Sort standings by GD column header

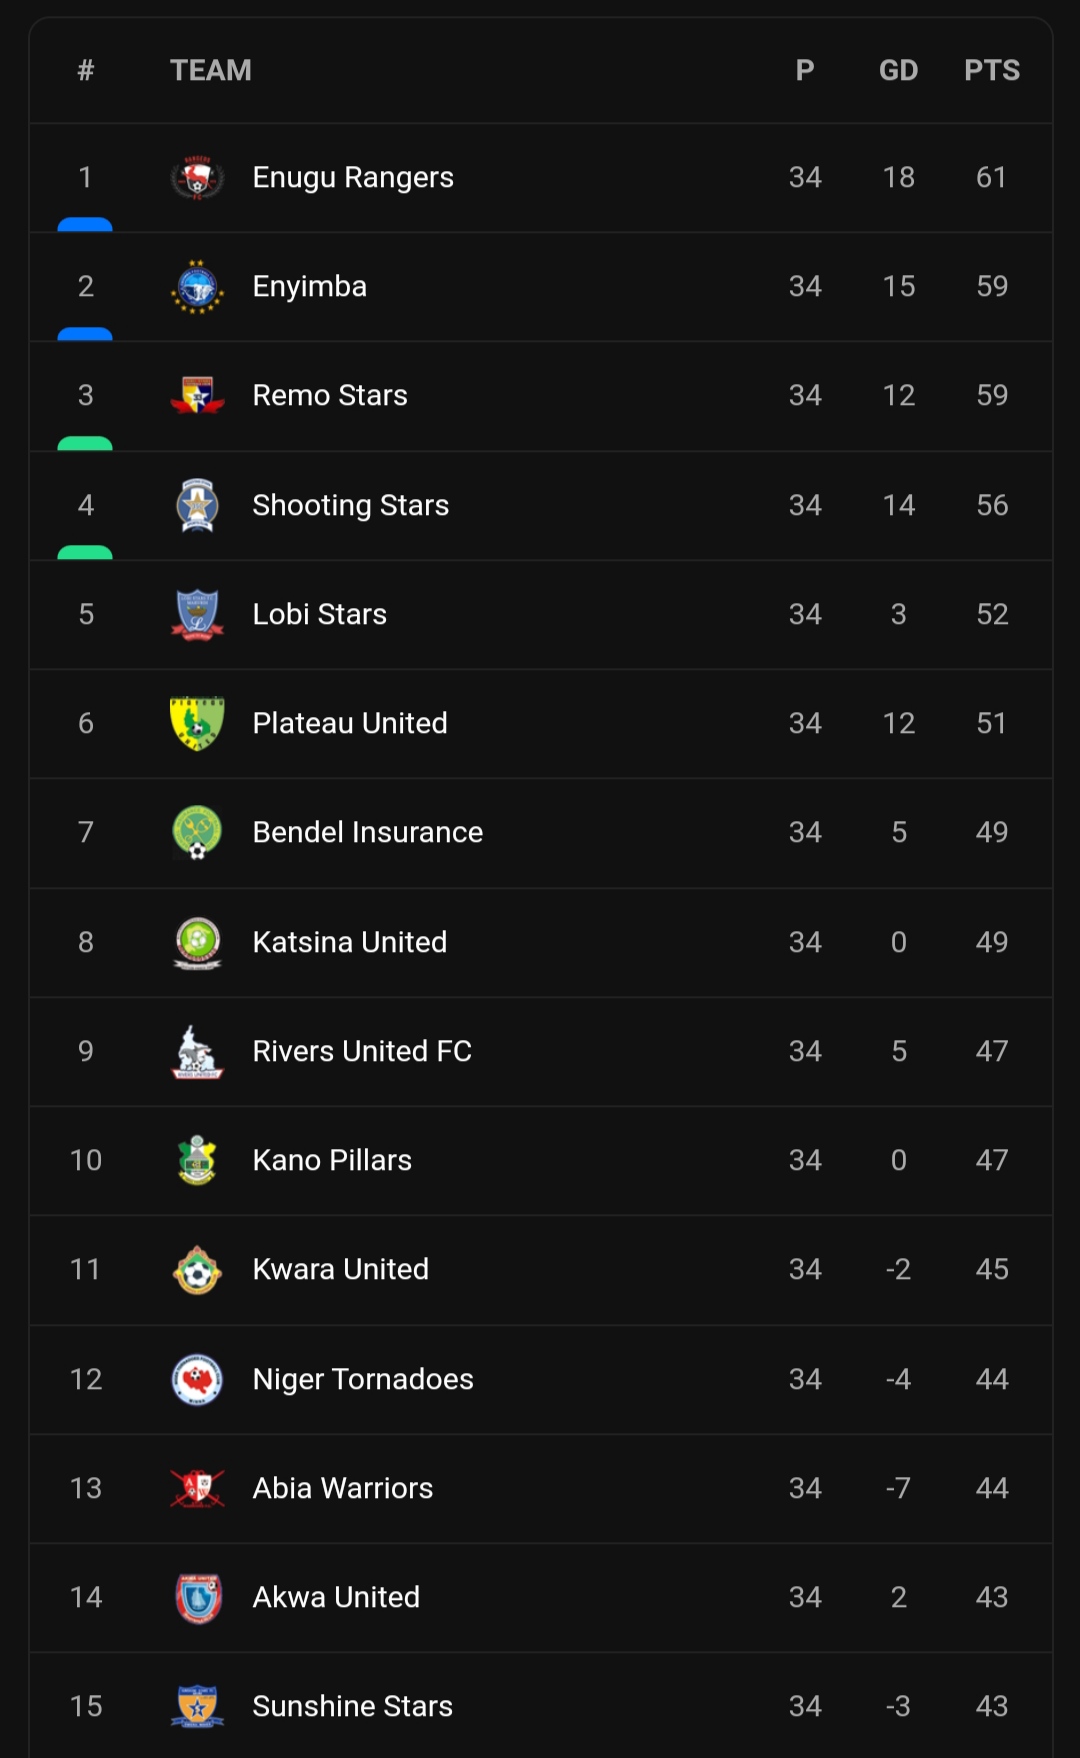click(898, 70)
